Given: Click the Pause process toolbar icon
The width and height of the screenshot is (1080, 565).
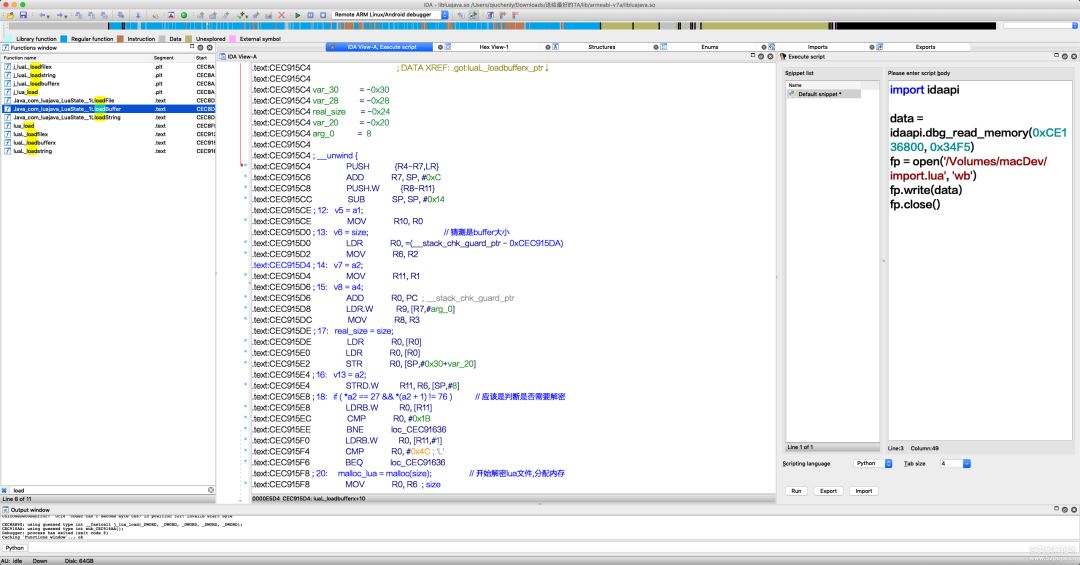Looking at the screenshot, I should point(310,15).
